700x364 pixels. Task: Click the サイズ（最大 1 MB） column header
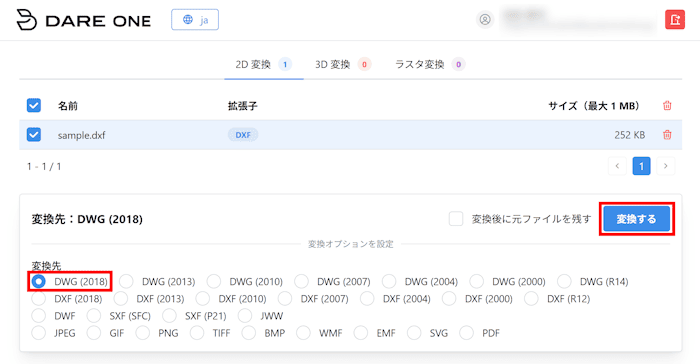point(594,106)
